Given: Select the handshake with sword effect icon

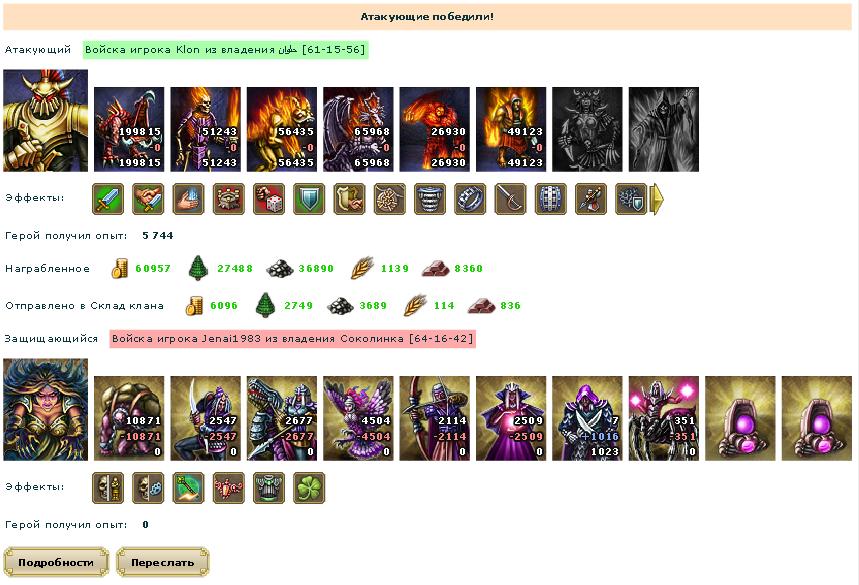Looking at the screenshot, I should (x=148, y=199).
